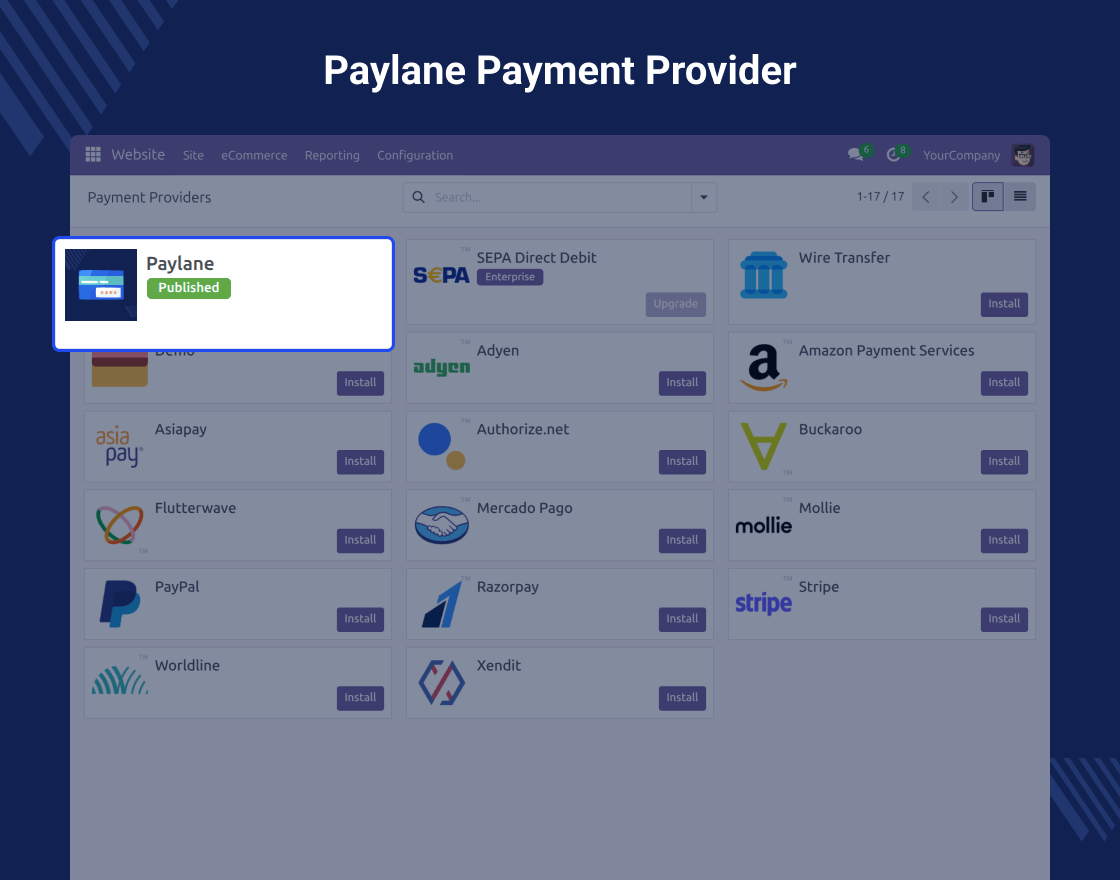Click the Paylane provider name

click(x=180, y=264)
